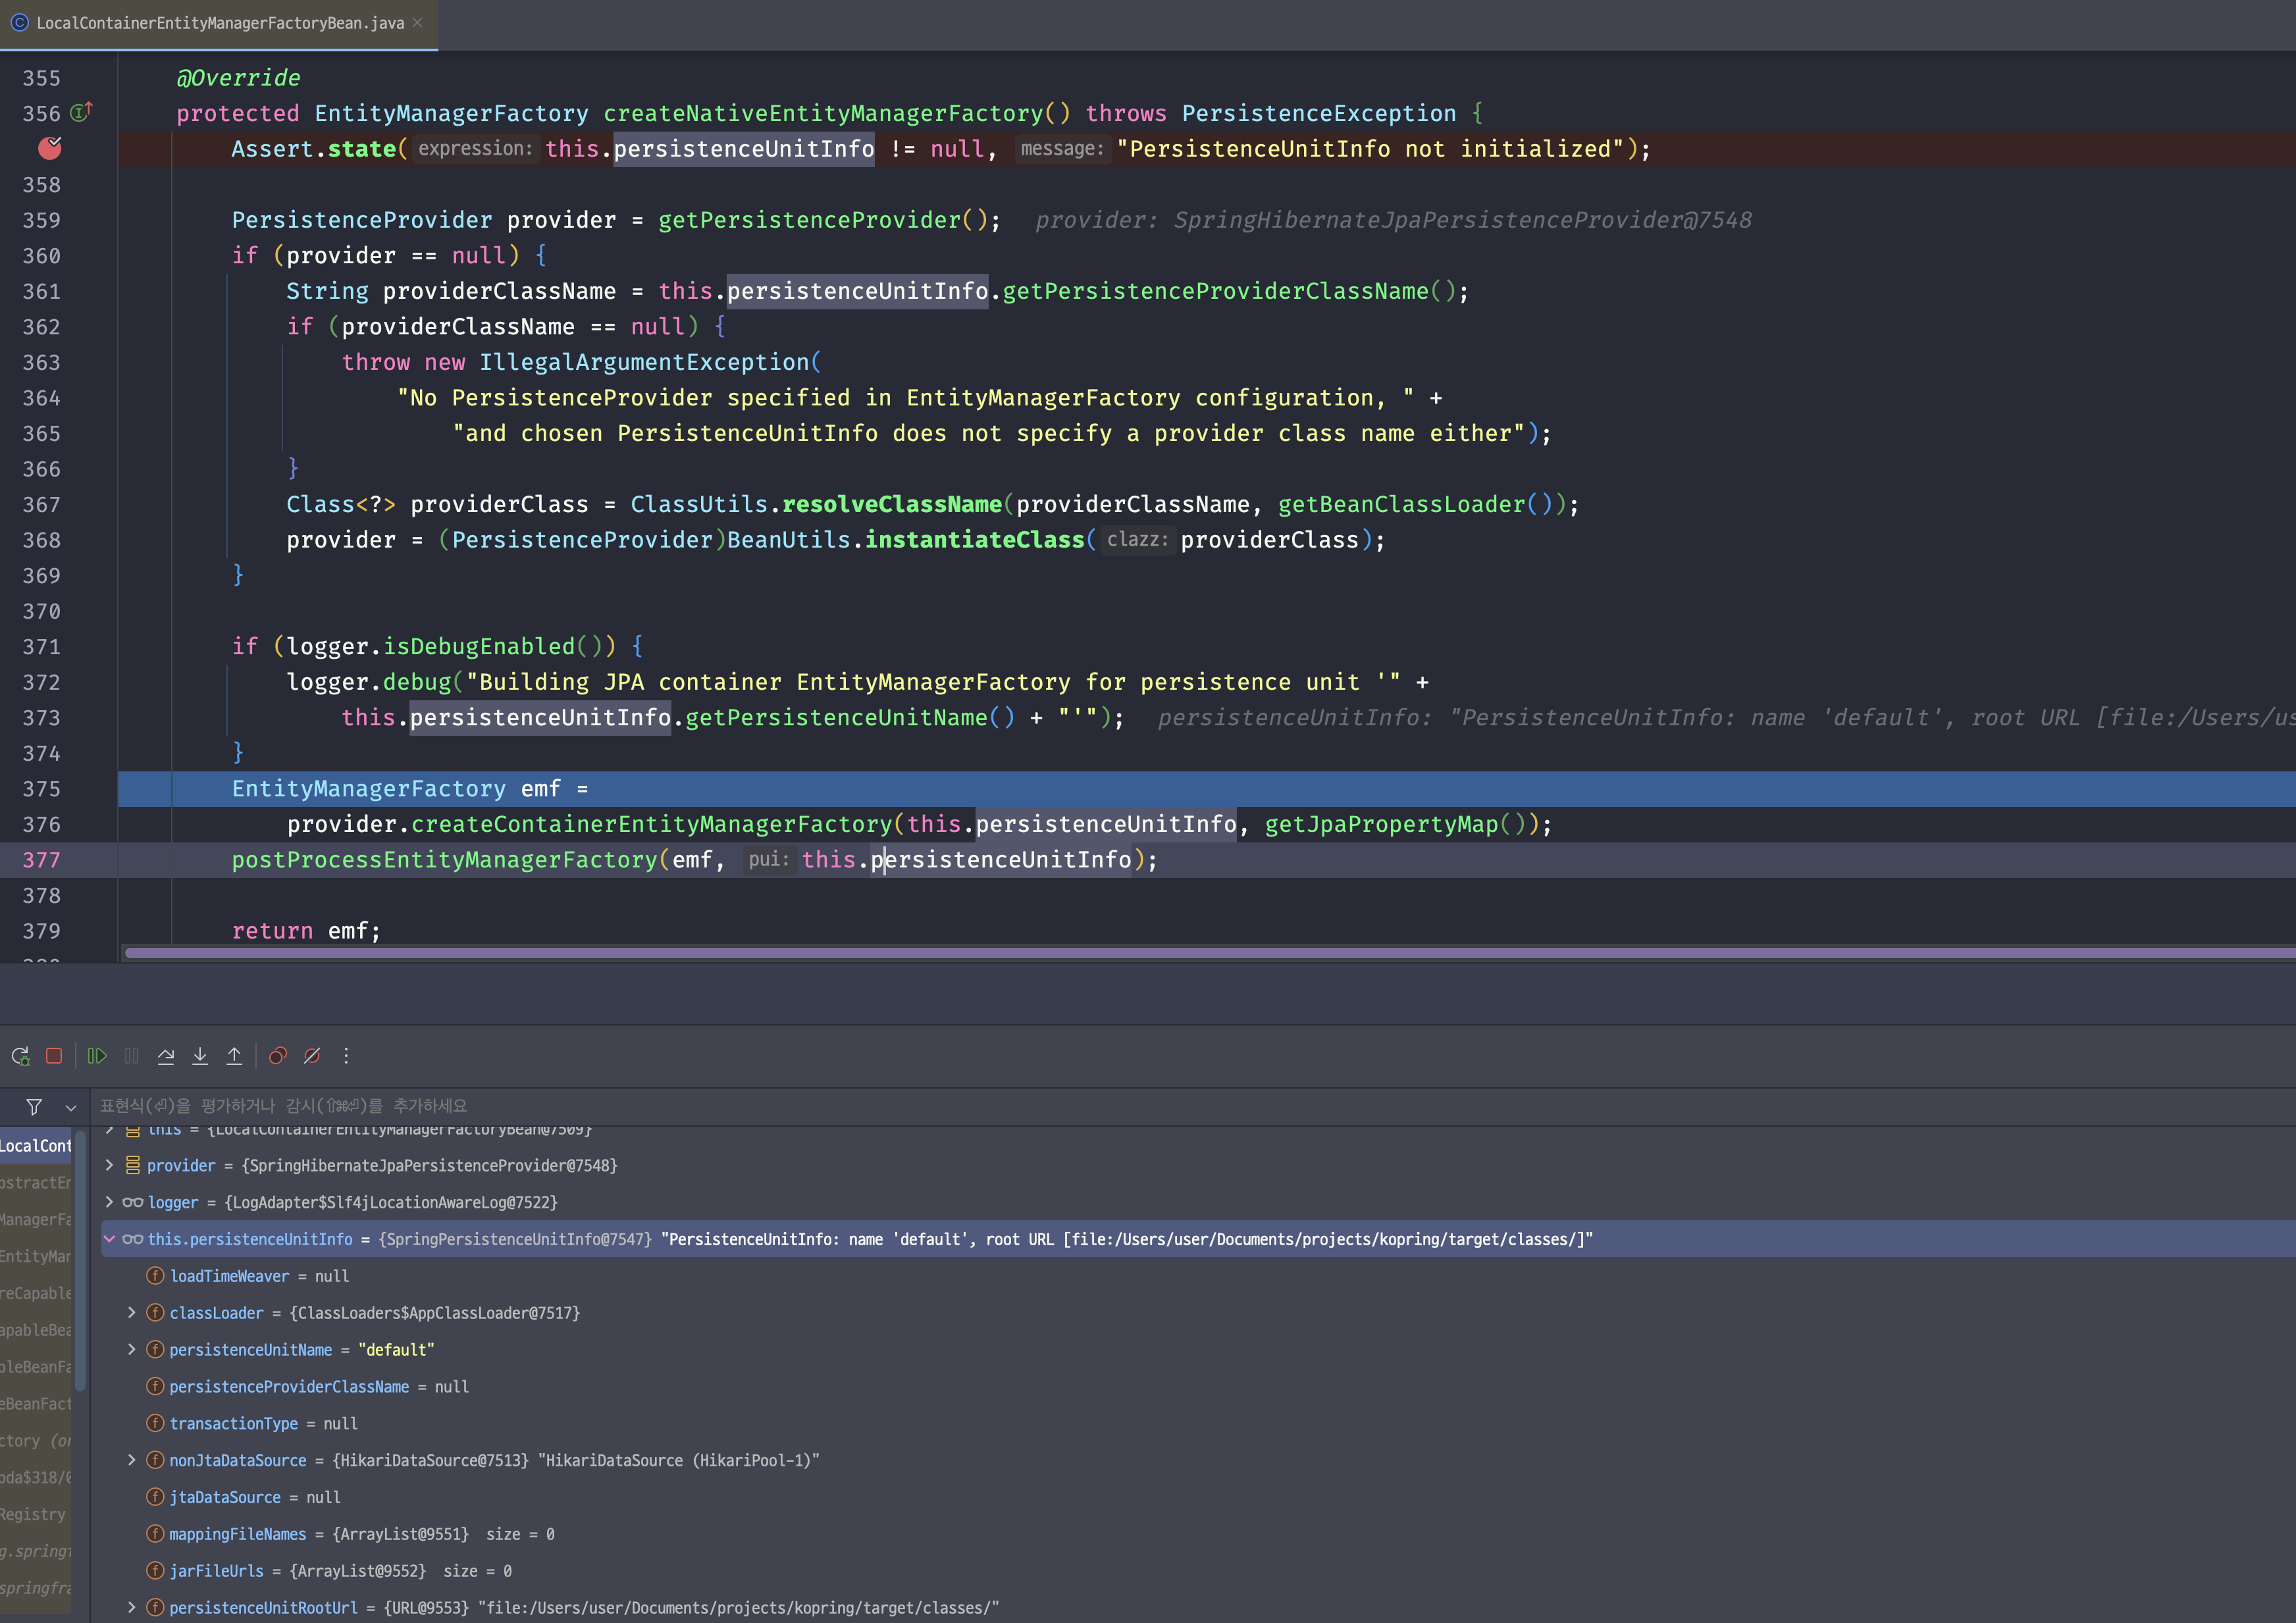The width and height of the screenshot is (2296, 1623).
Task: Click the field icon next to persistenceProviderClassName
Action: click(x=155, y=1387)
